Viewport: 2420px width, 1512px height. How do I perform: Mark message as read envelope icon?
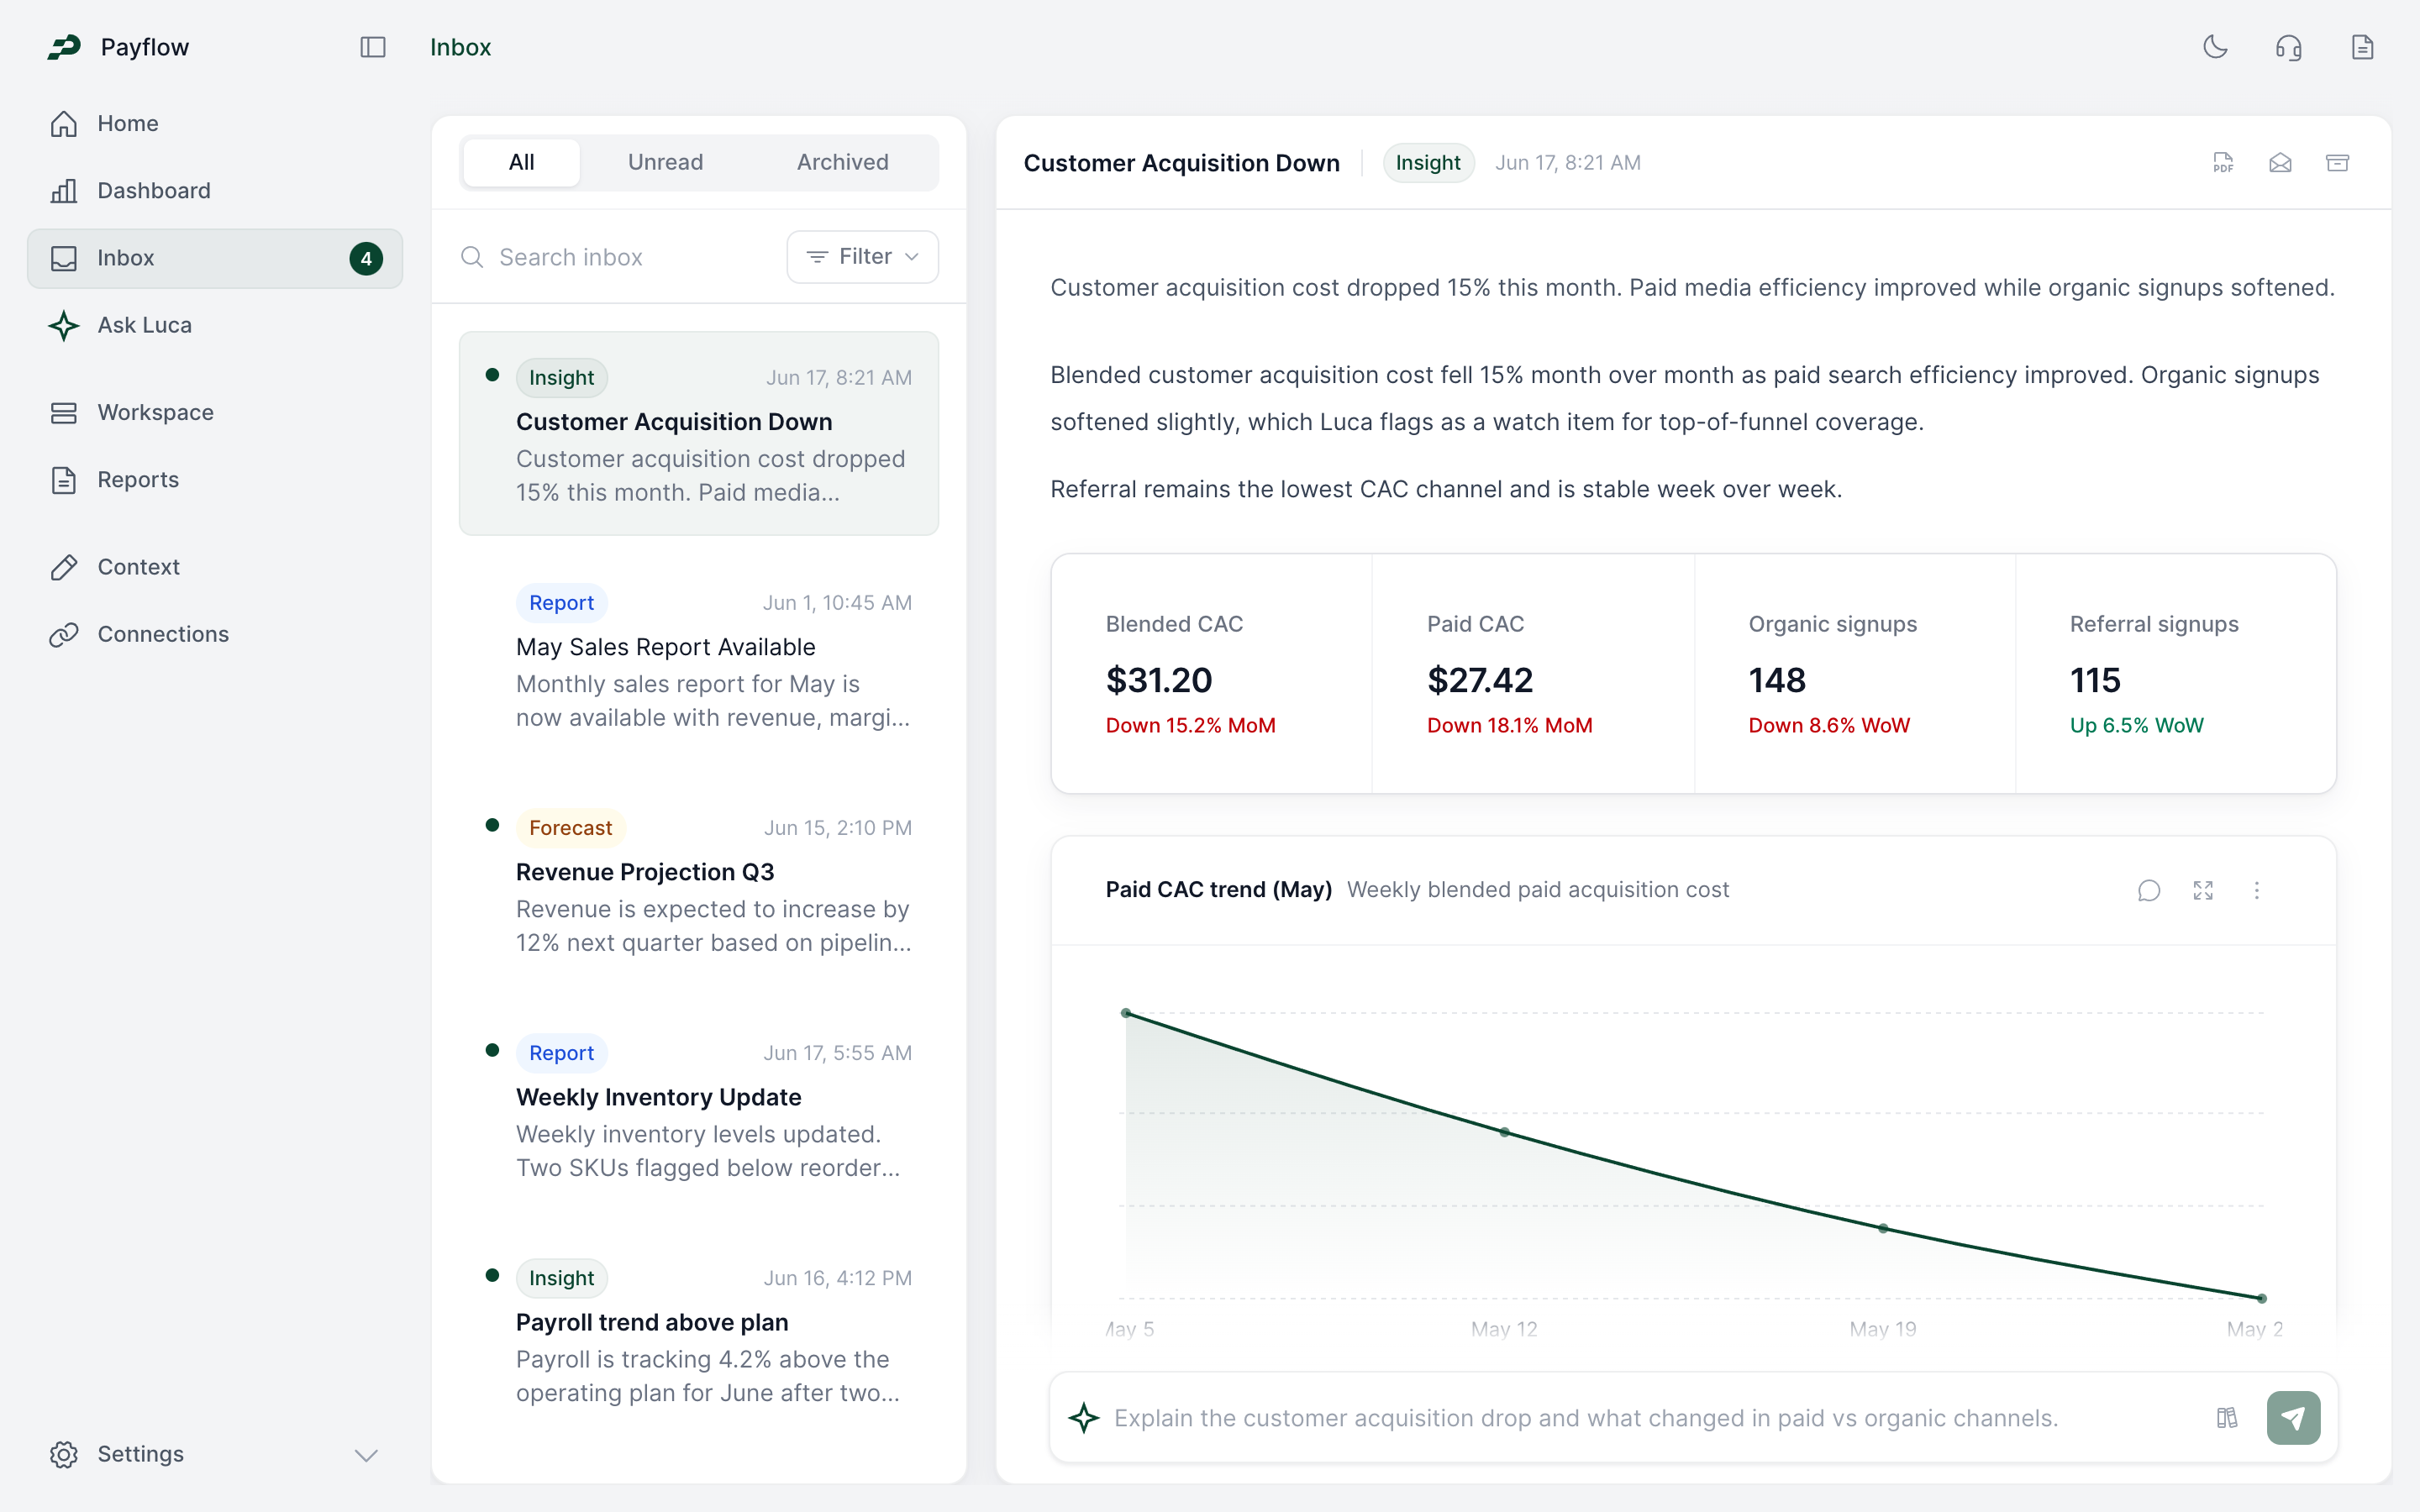(2280, 163)
